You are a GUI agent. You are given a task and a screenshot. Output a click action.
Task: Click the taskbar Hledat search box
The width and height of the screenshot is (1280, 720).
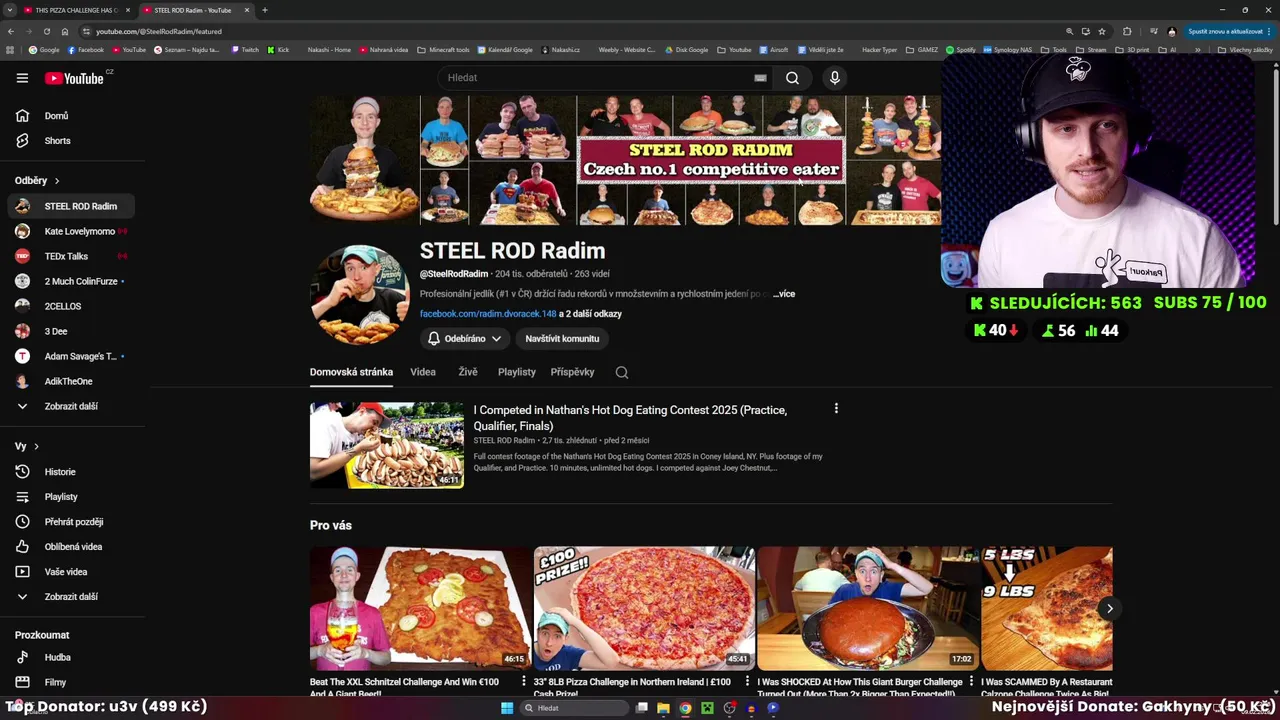click(574, 708)
